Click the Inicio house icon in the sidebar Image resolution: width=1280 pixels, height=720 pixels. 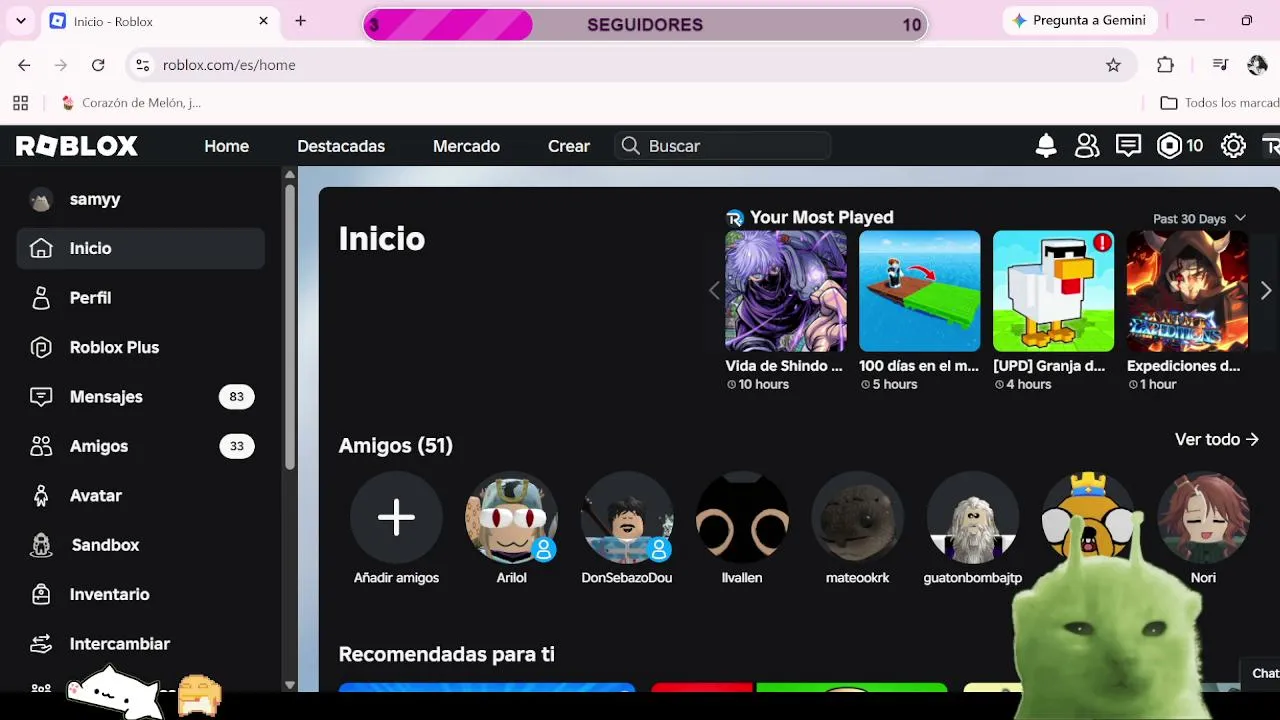[41, 248]
